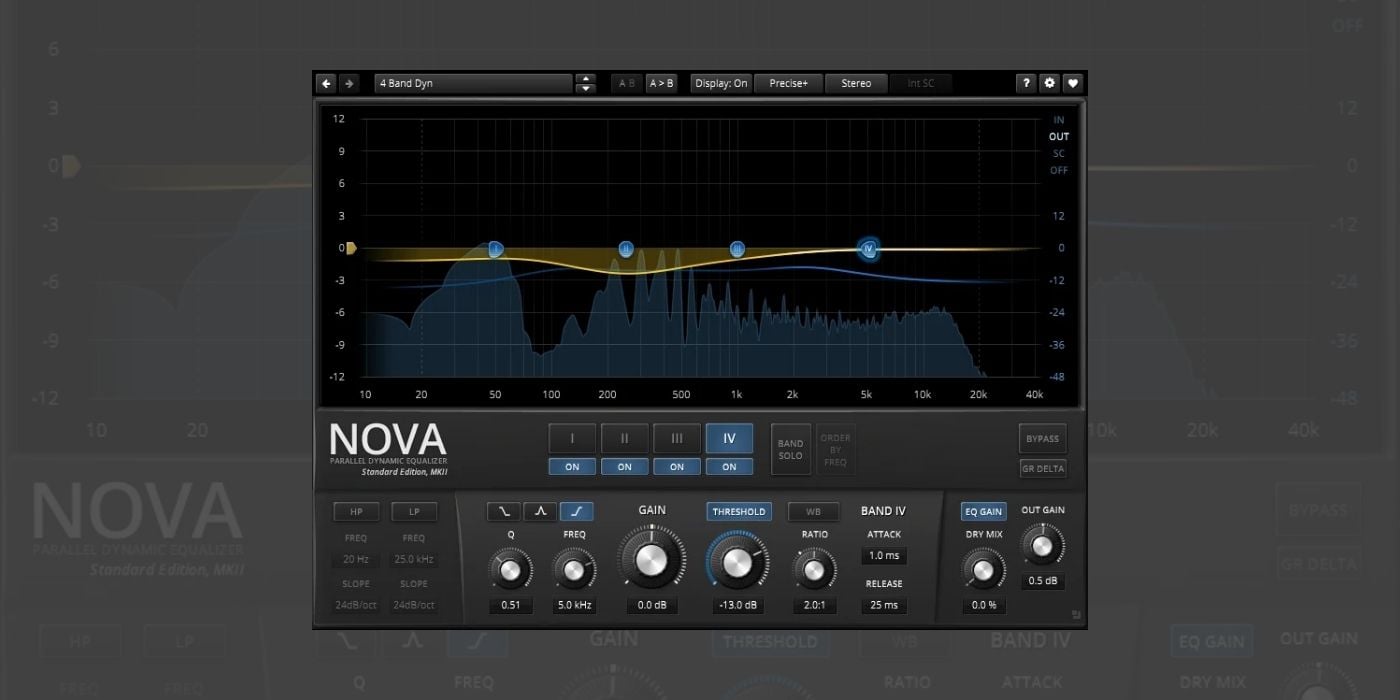
Task: Toggle the EQ GAIN button
Action: coord(983,511)
